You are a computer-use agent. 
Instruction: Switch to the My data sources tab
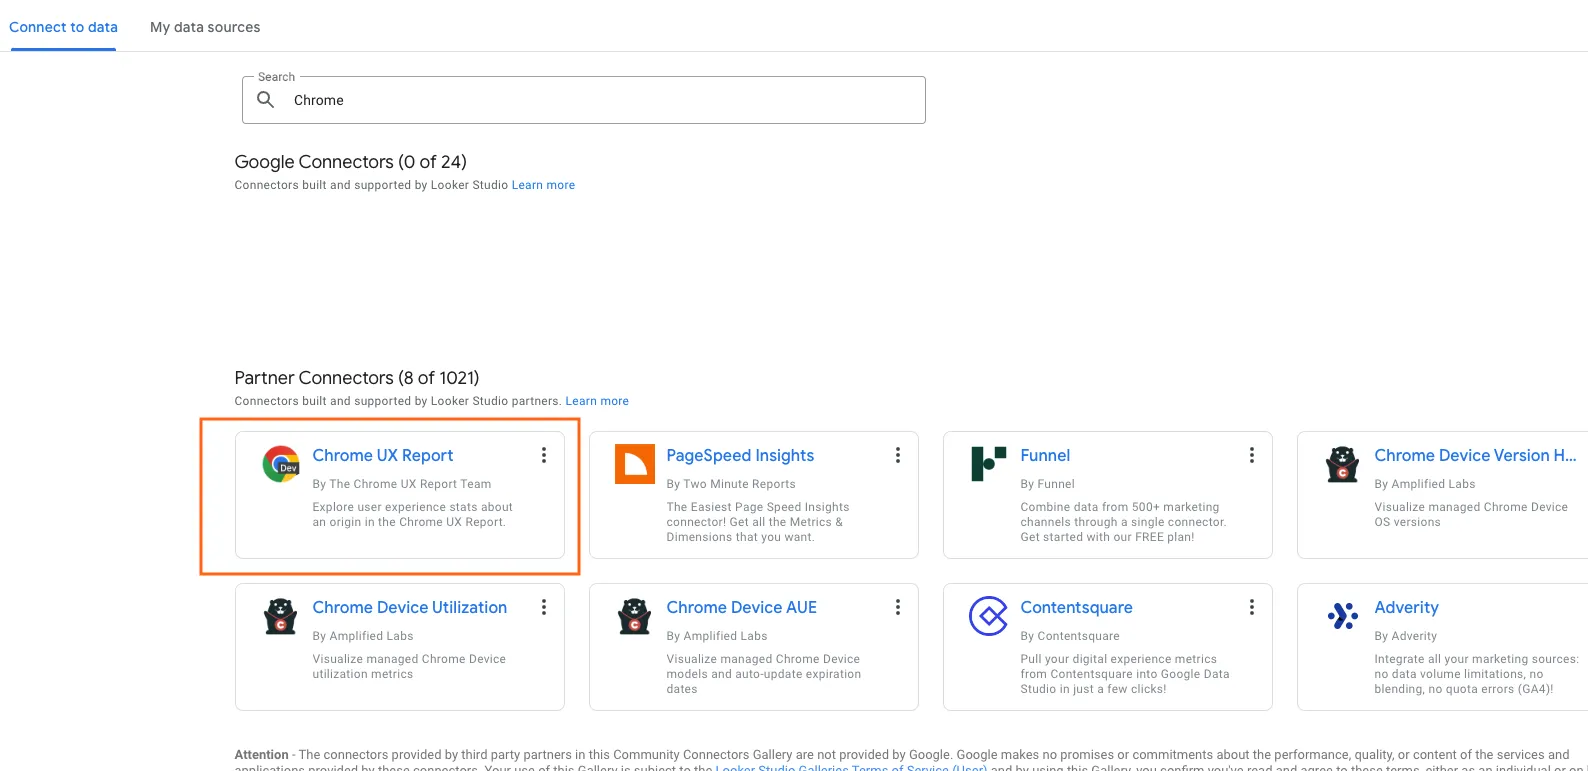pyautogui.click(x=205, y=27)
